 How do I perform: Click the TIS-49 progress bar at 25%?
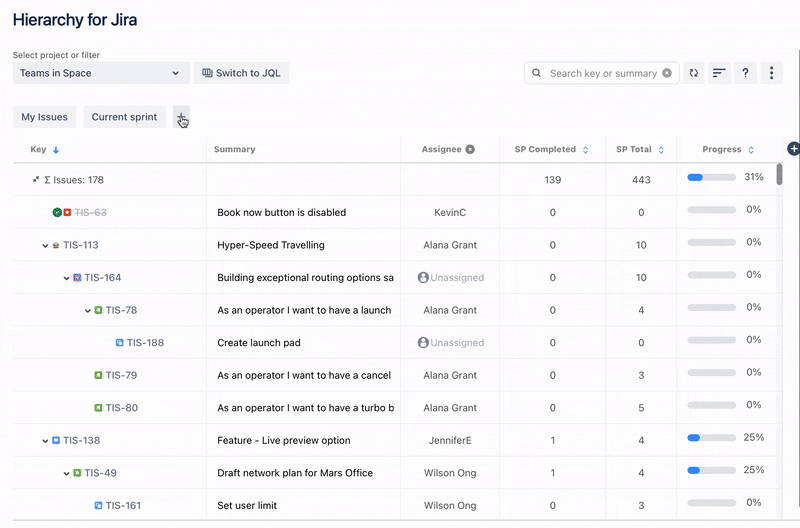711,470
